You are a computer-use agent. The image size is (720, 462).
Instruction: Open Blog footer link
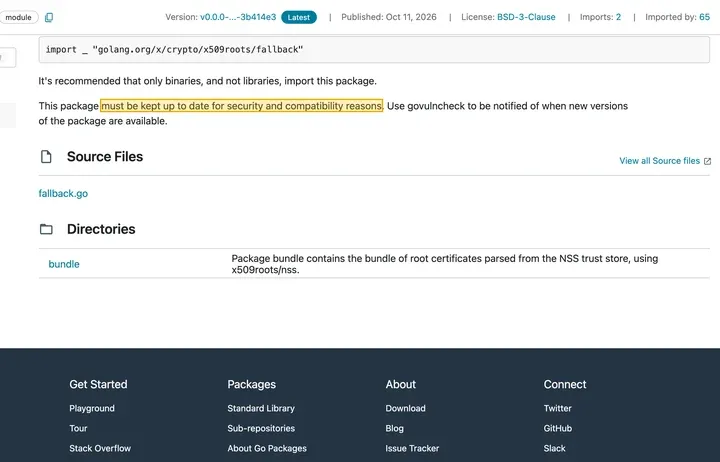click(x=394, y=428)
